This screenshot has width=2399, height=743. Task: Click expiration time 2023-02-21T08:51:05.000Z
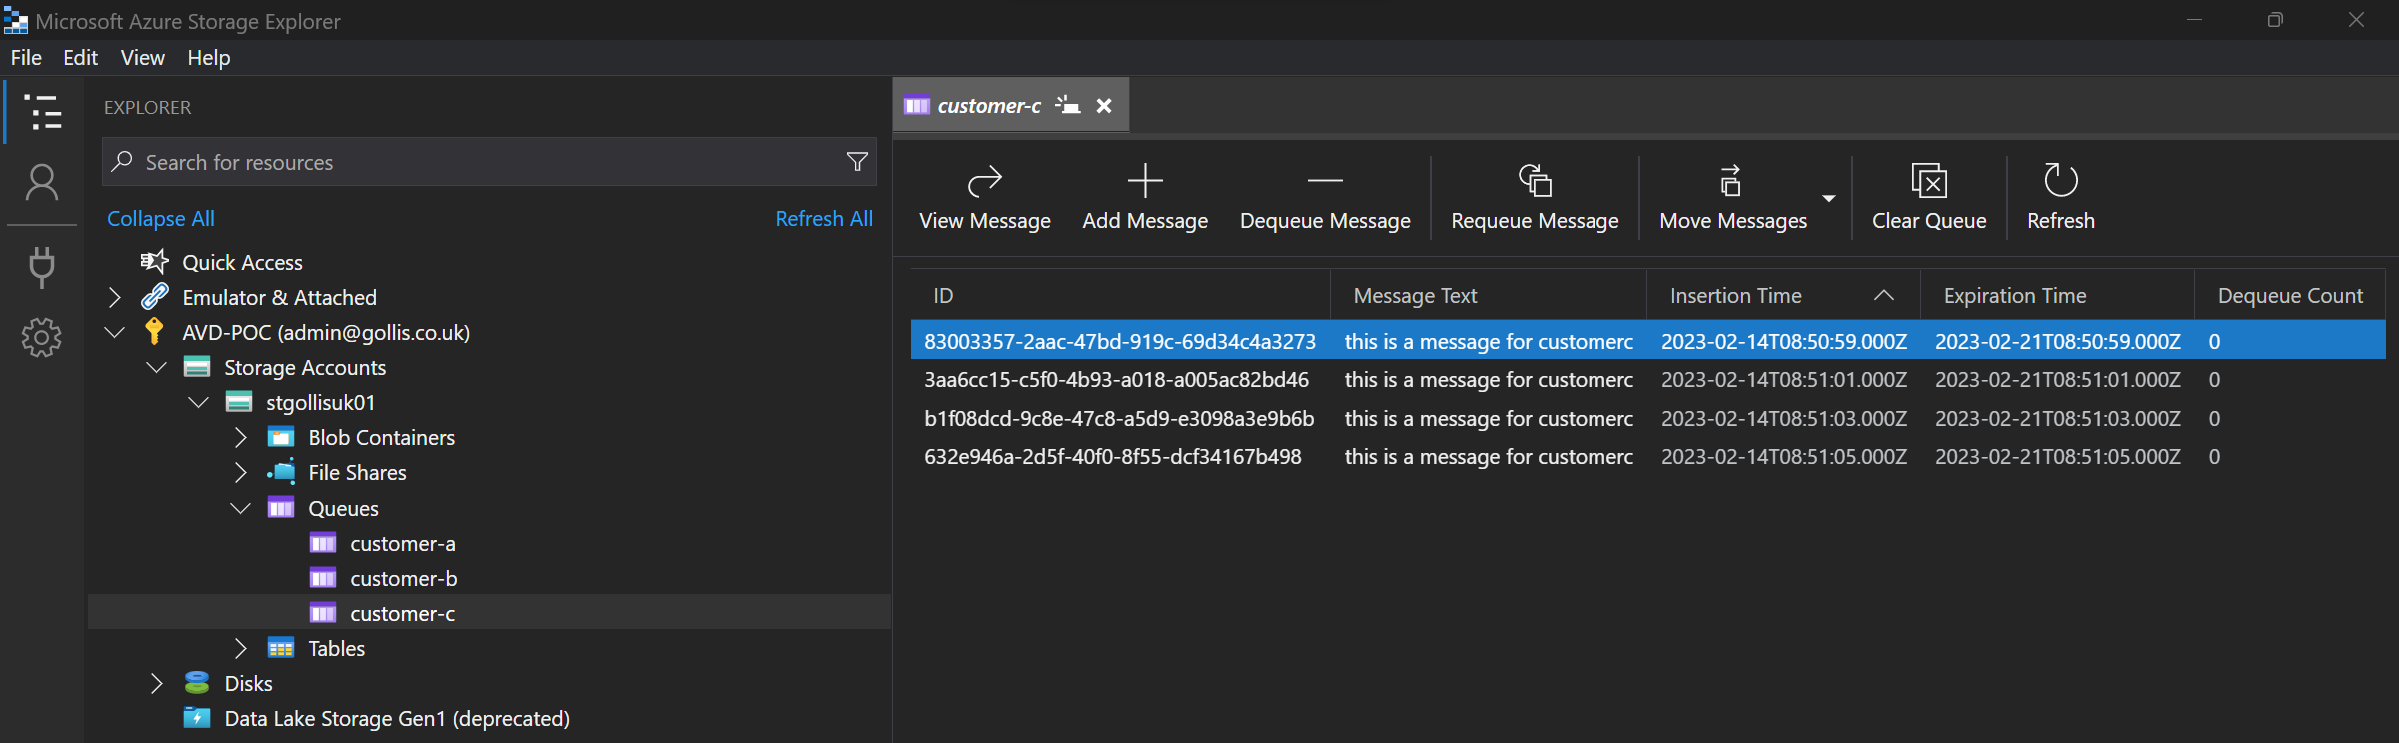pos(2058,457)
